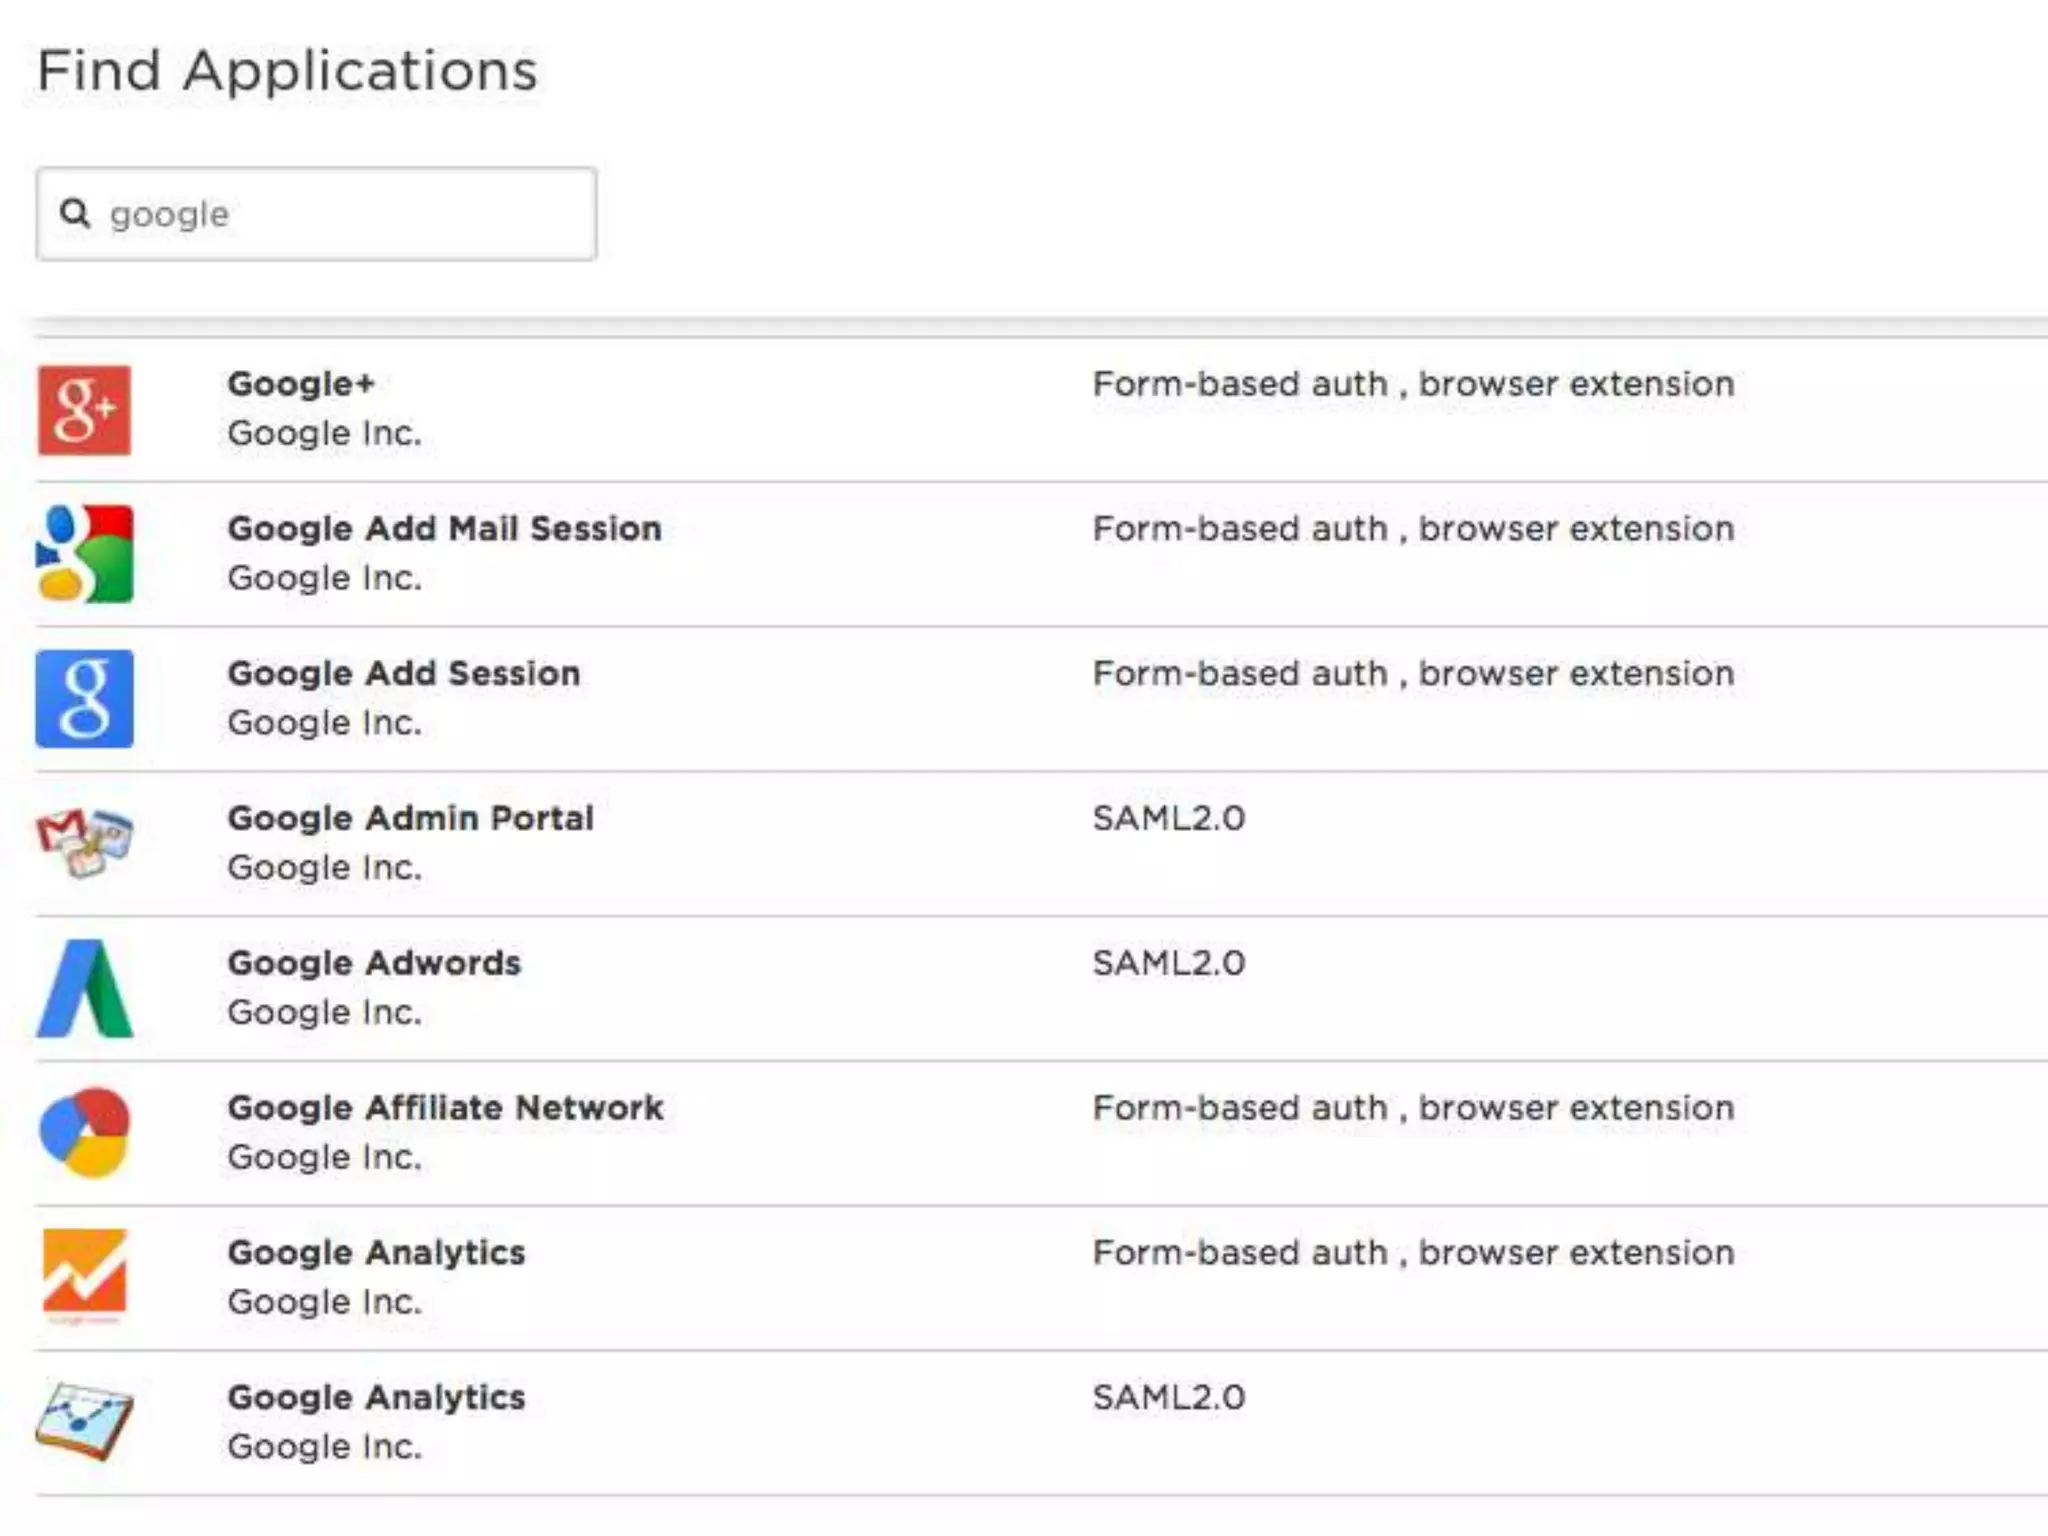Click SAML2.0 label on Google Adwords row

tap(1168, 963)
